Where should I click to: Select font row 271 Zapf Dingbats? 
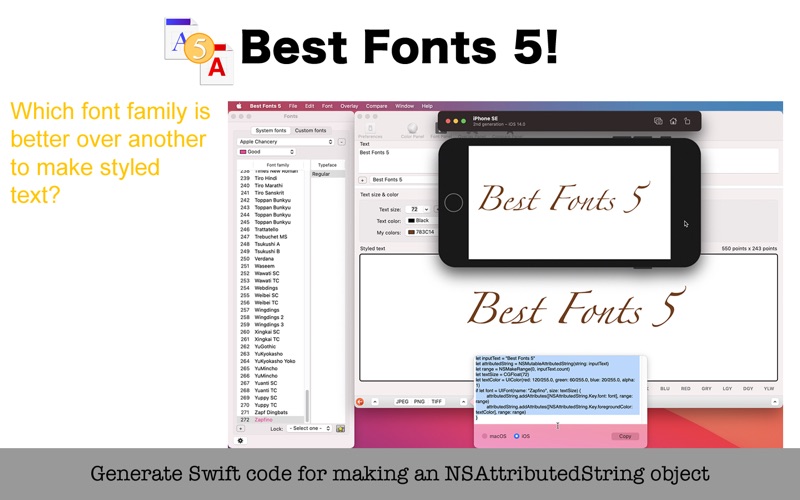(272, 412)
